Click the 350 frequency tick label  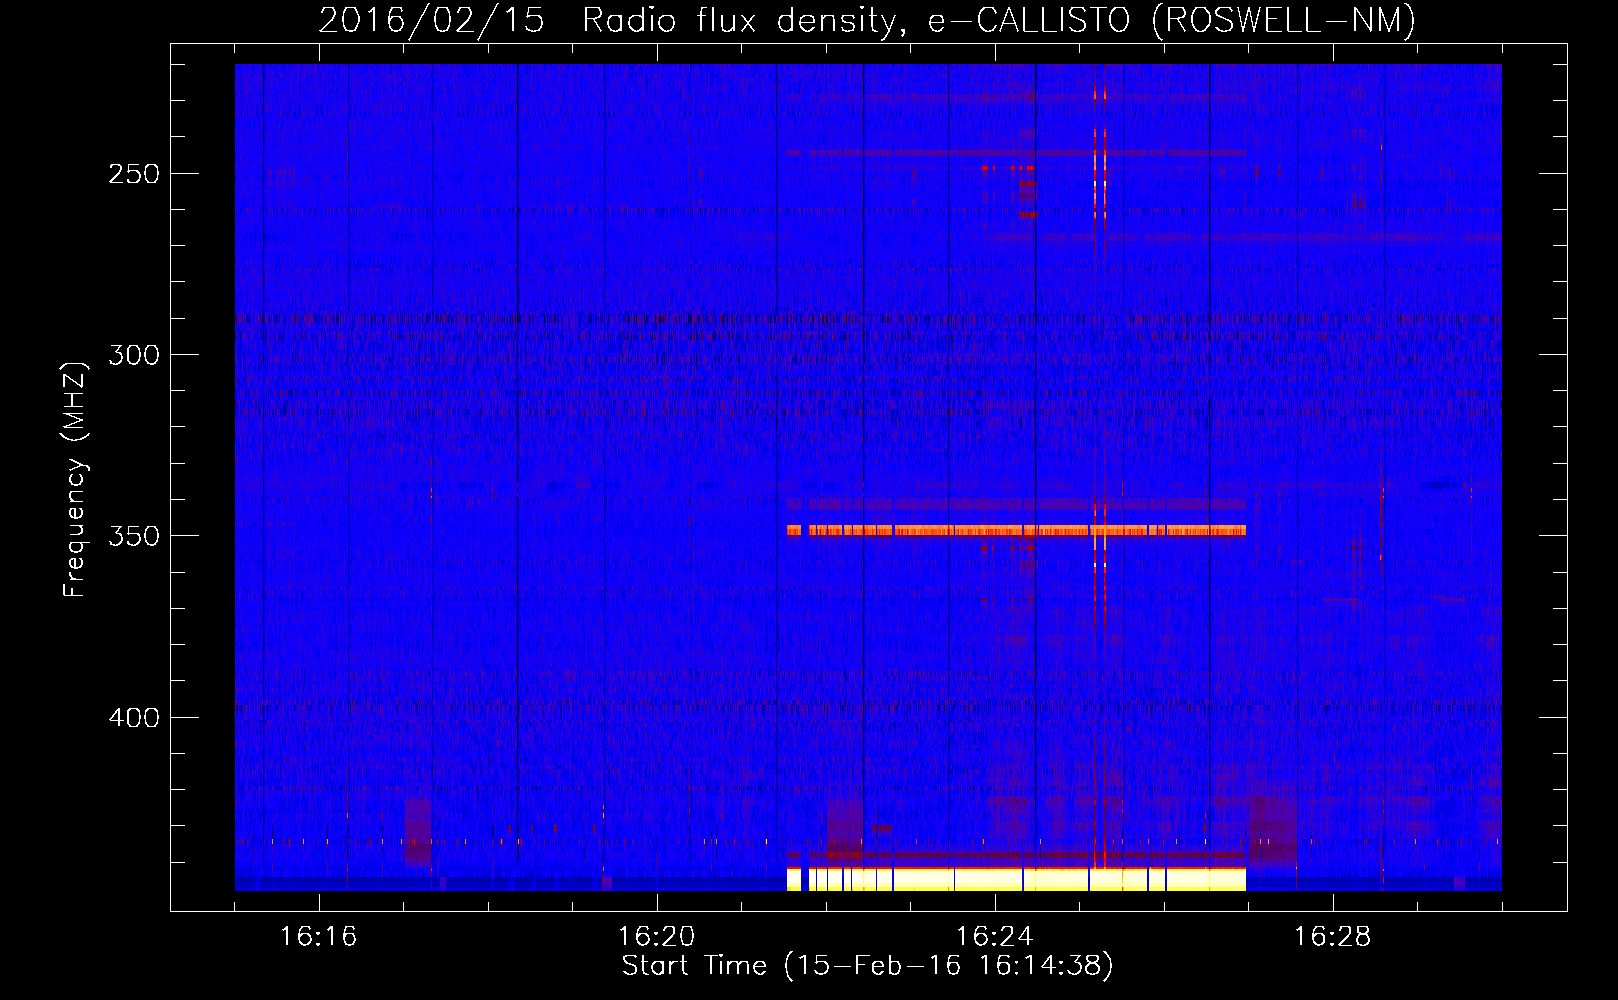(134, 536)
